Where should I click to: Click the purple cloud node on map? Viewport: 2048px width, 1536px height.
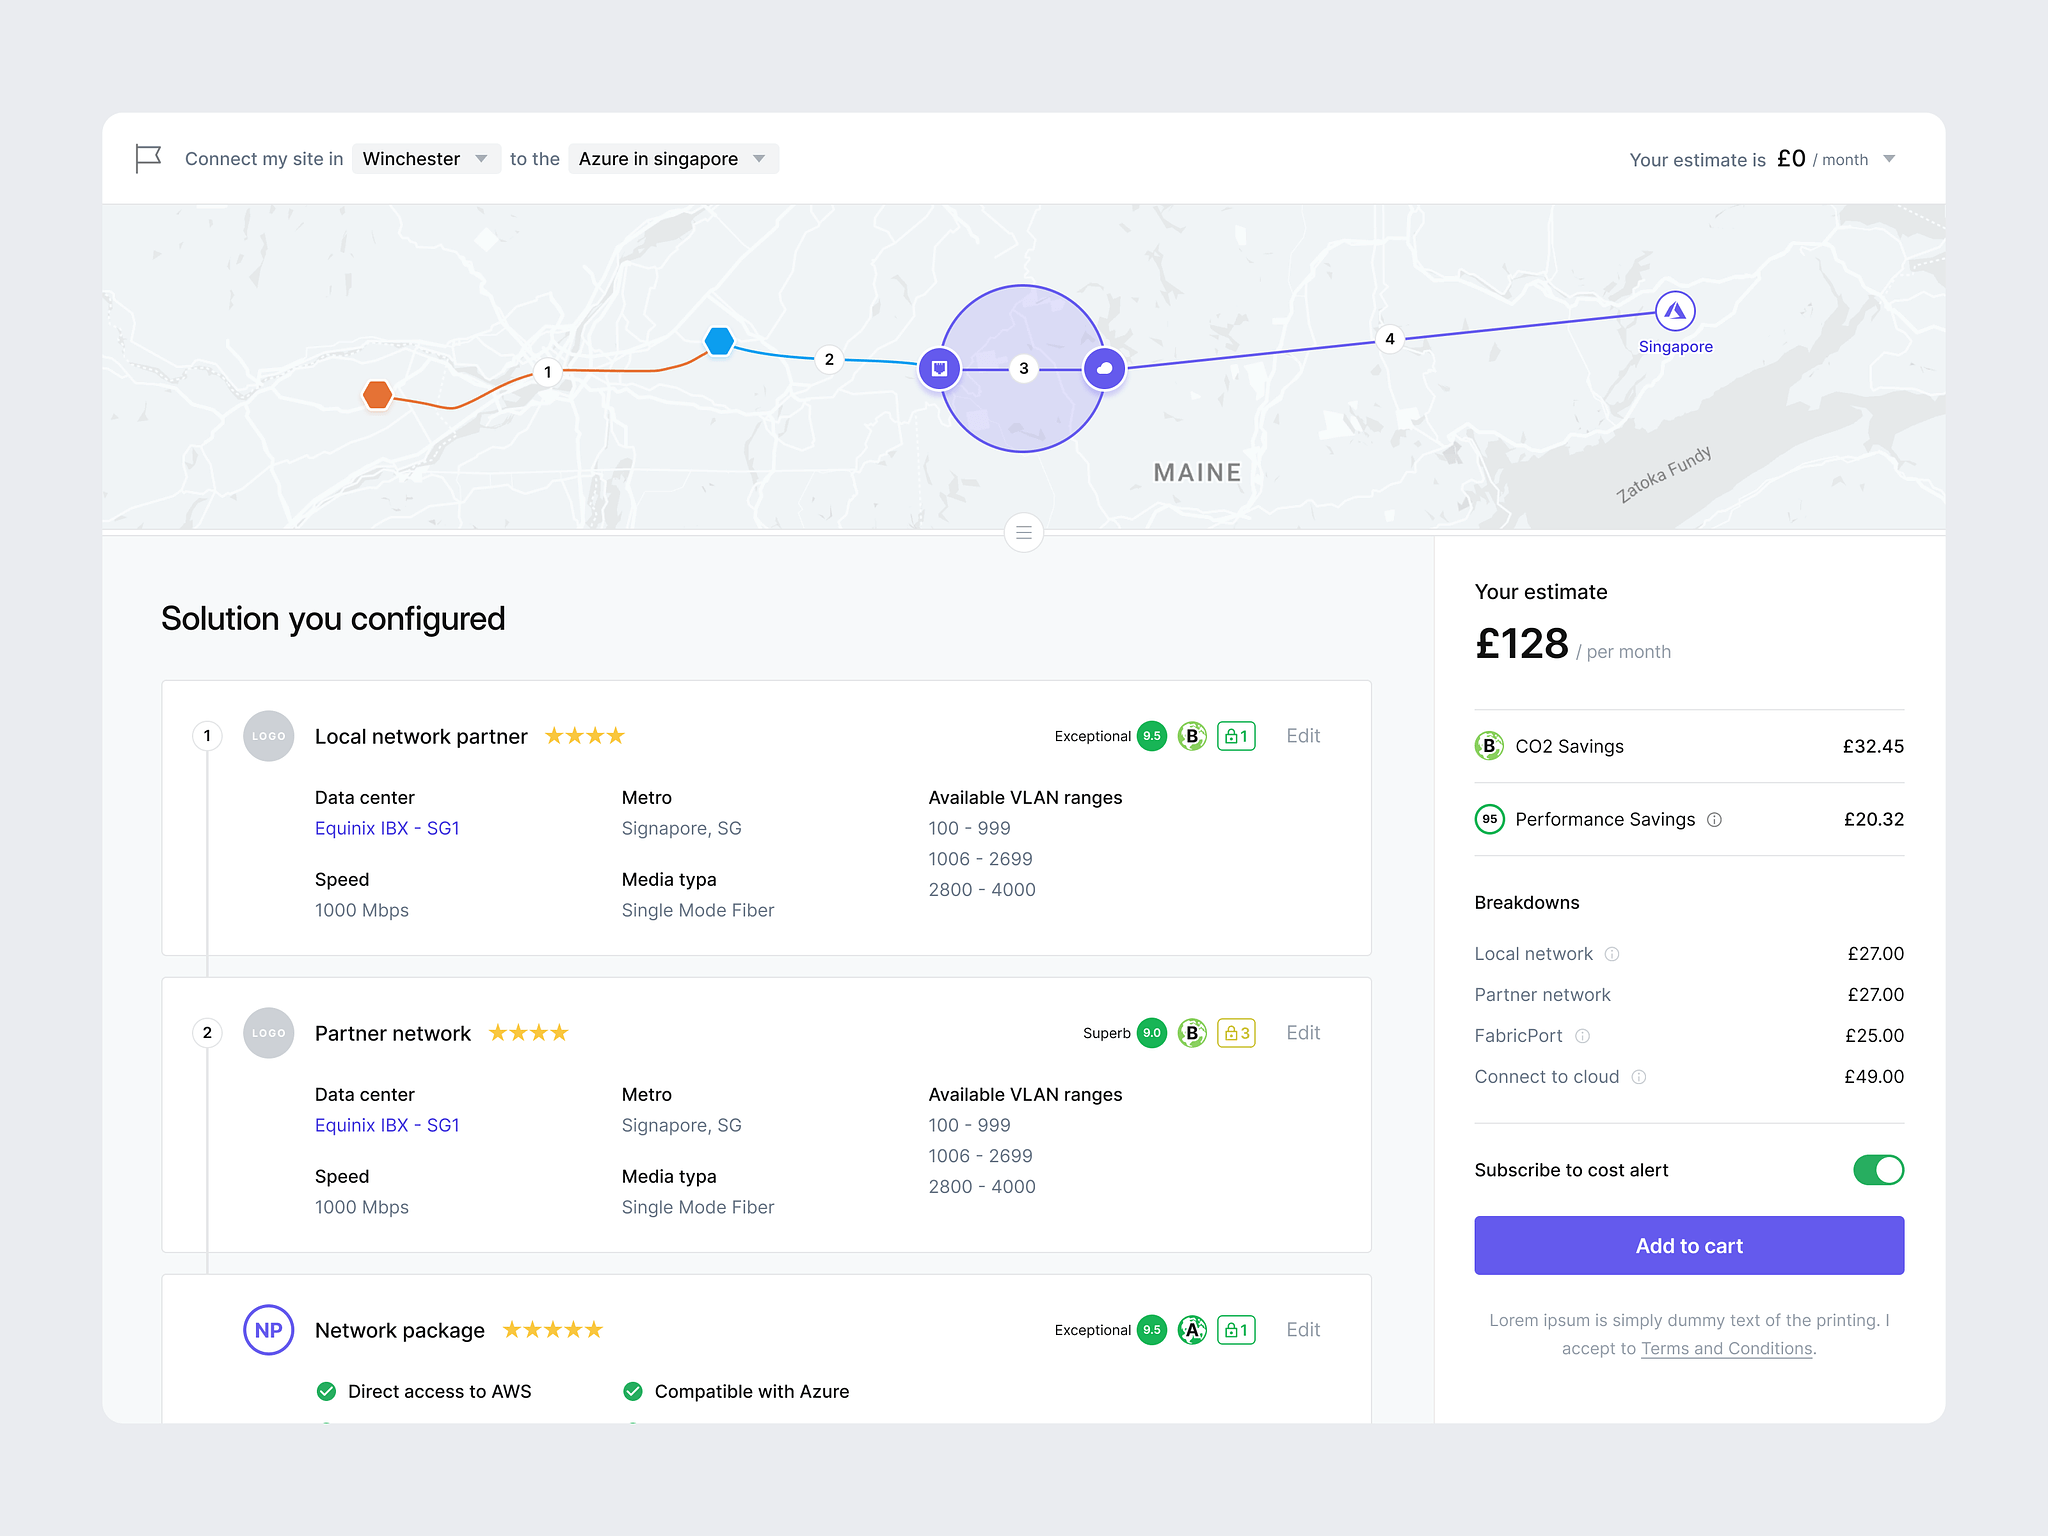pyautogui.click(x=1104, y=369)
